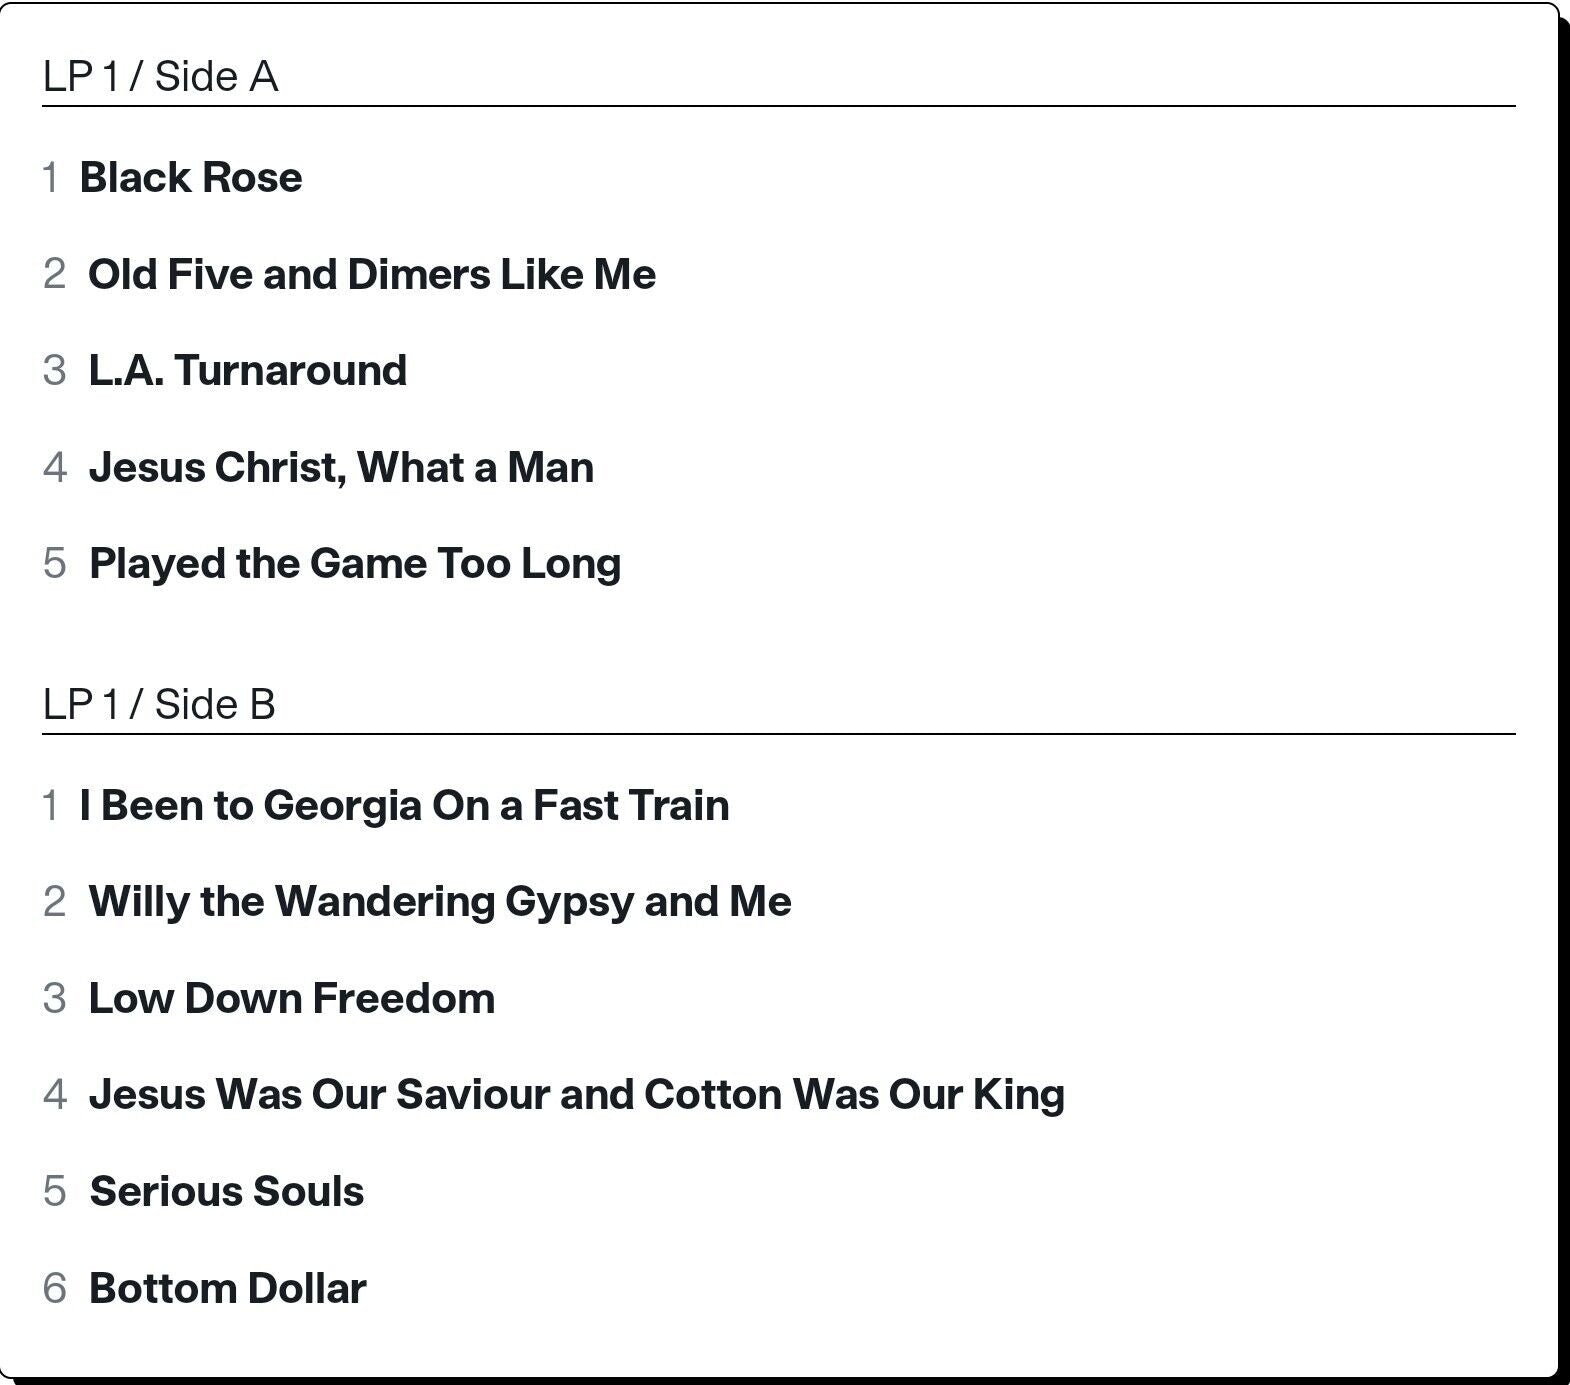The width and height of the screenshot is (1570, 1385).
Task: Click track number 3 beside L.A. Turnaround
Action: click(x=54, y=371)
